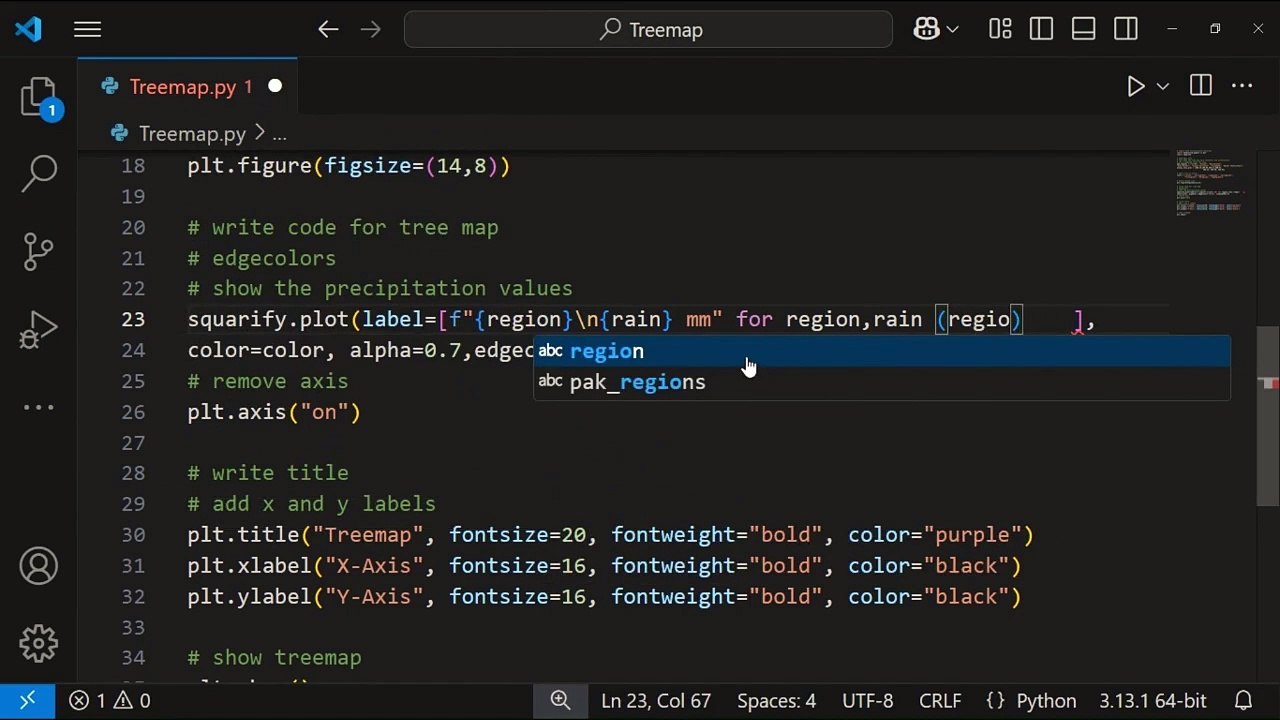Open the hamburger application menu
The width and height of the screenshot is (1280, 720).
88,30
